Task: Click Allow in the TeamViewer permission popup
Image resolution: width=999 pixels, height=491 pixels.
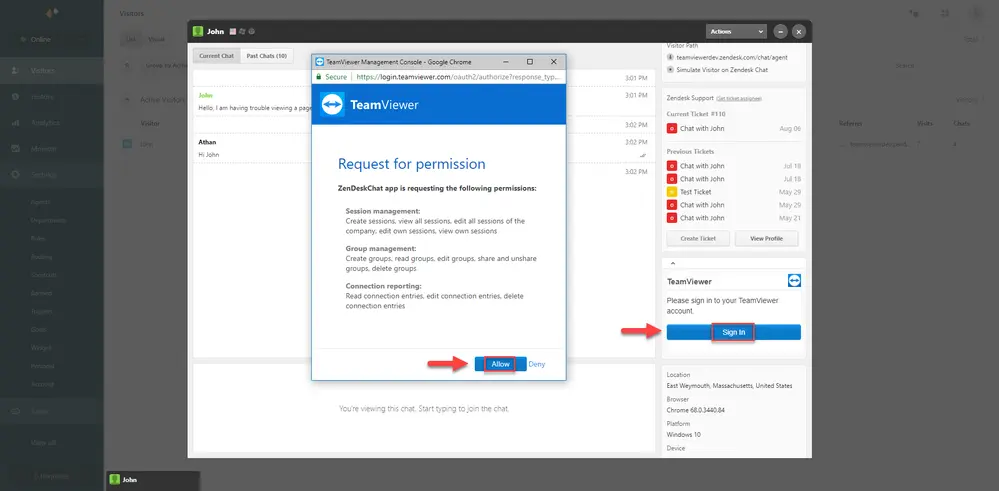Action: tap(500, 364)
